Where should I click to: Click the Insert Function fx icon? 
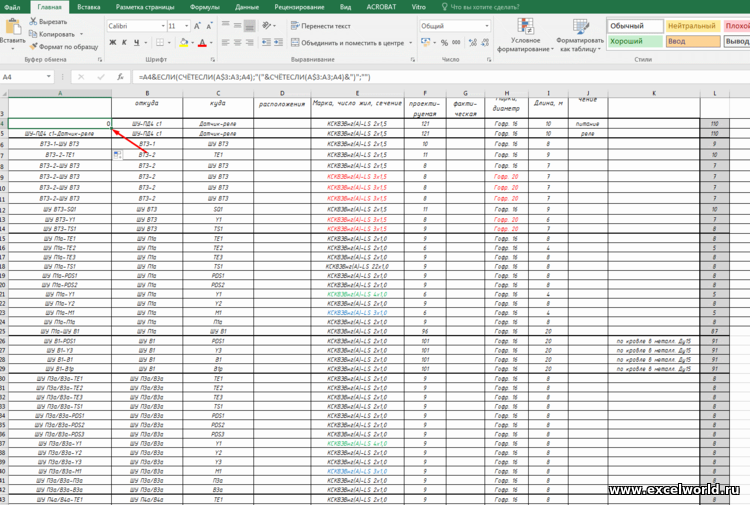pyautogui.click(x=121, y=77)
